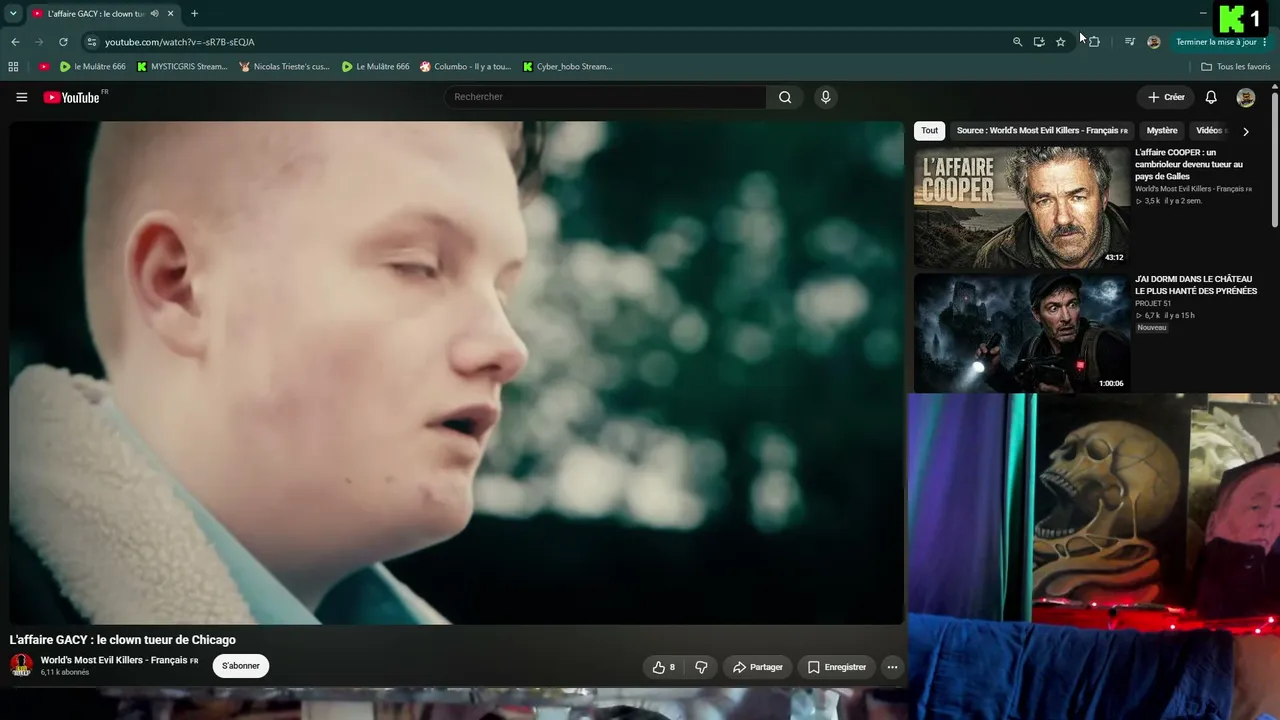Start voice search with the microphone icon
The width and height of the screenshot is (1280, 720).
(x=825, y=97)
